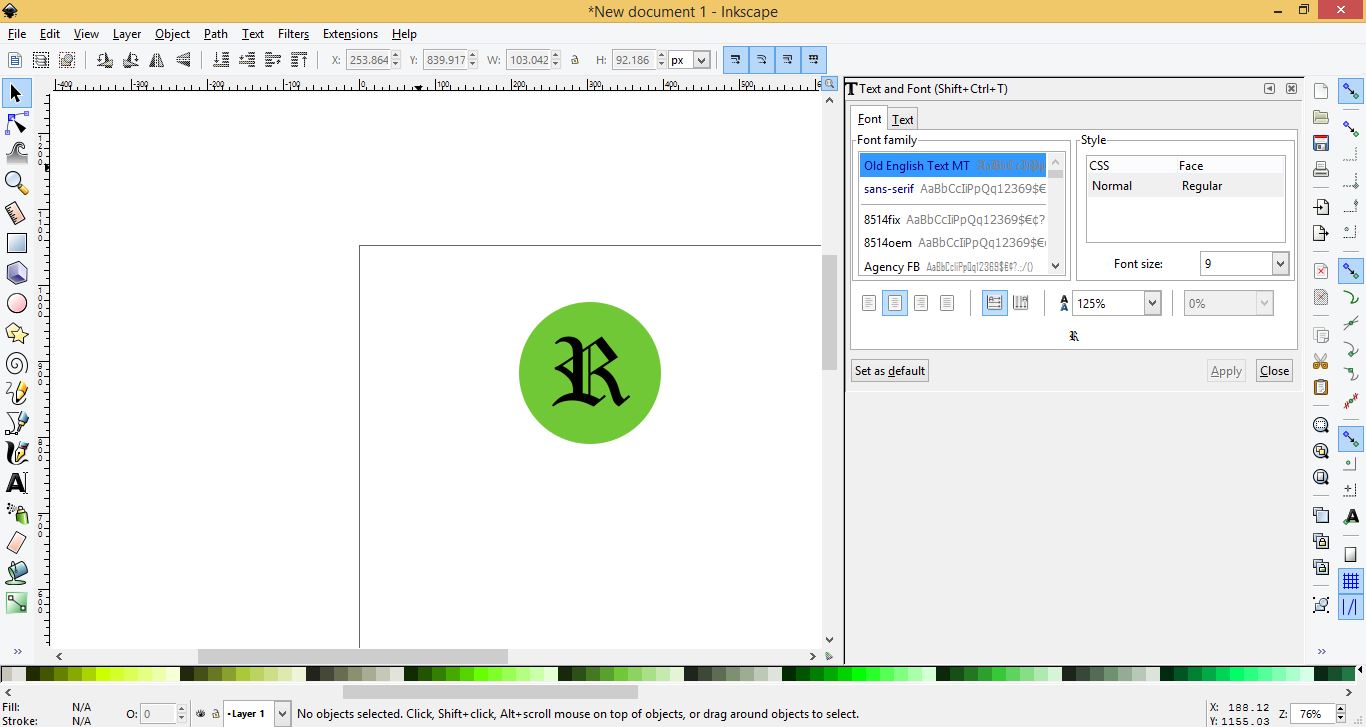Select the Calligraphy tool
The image size is (1366, 727).
pos(16,453)
